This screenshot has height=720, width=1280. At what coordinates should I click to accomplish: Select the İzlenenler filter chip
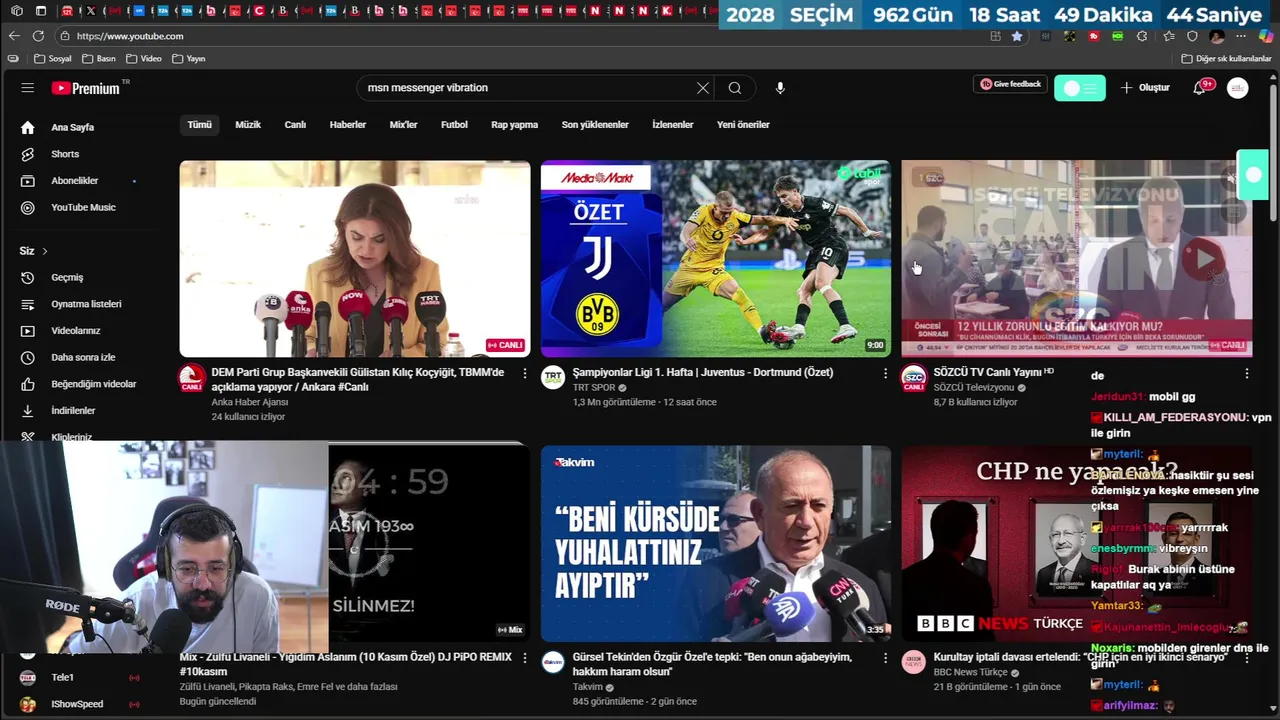tap(673, 125)
